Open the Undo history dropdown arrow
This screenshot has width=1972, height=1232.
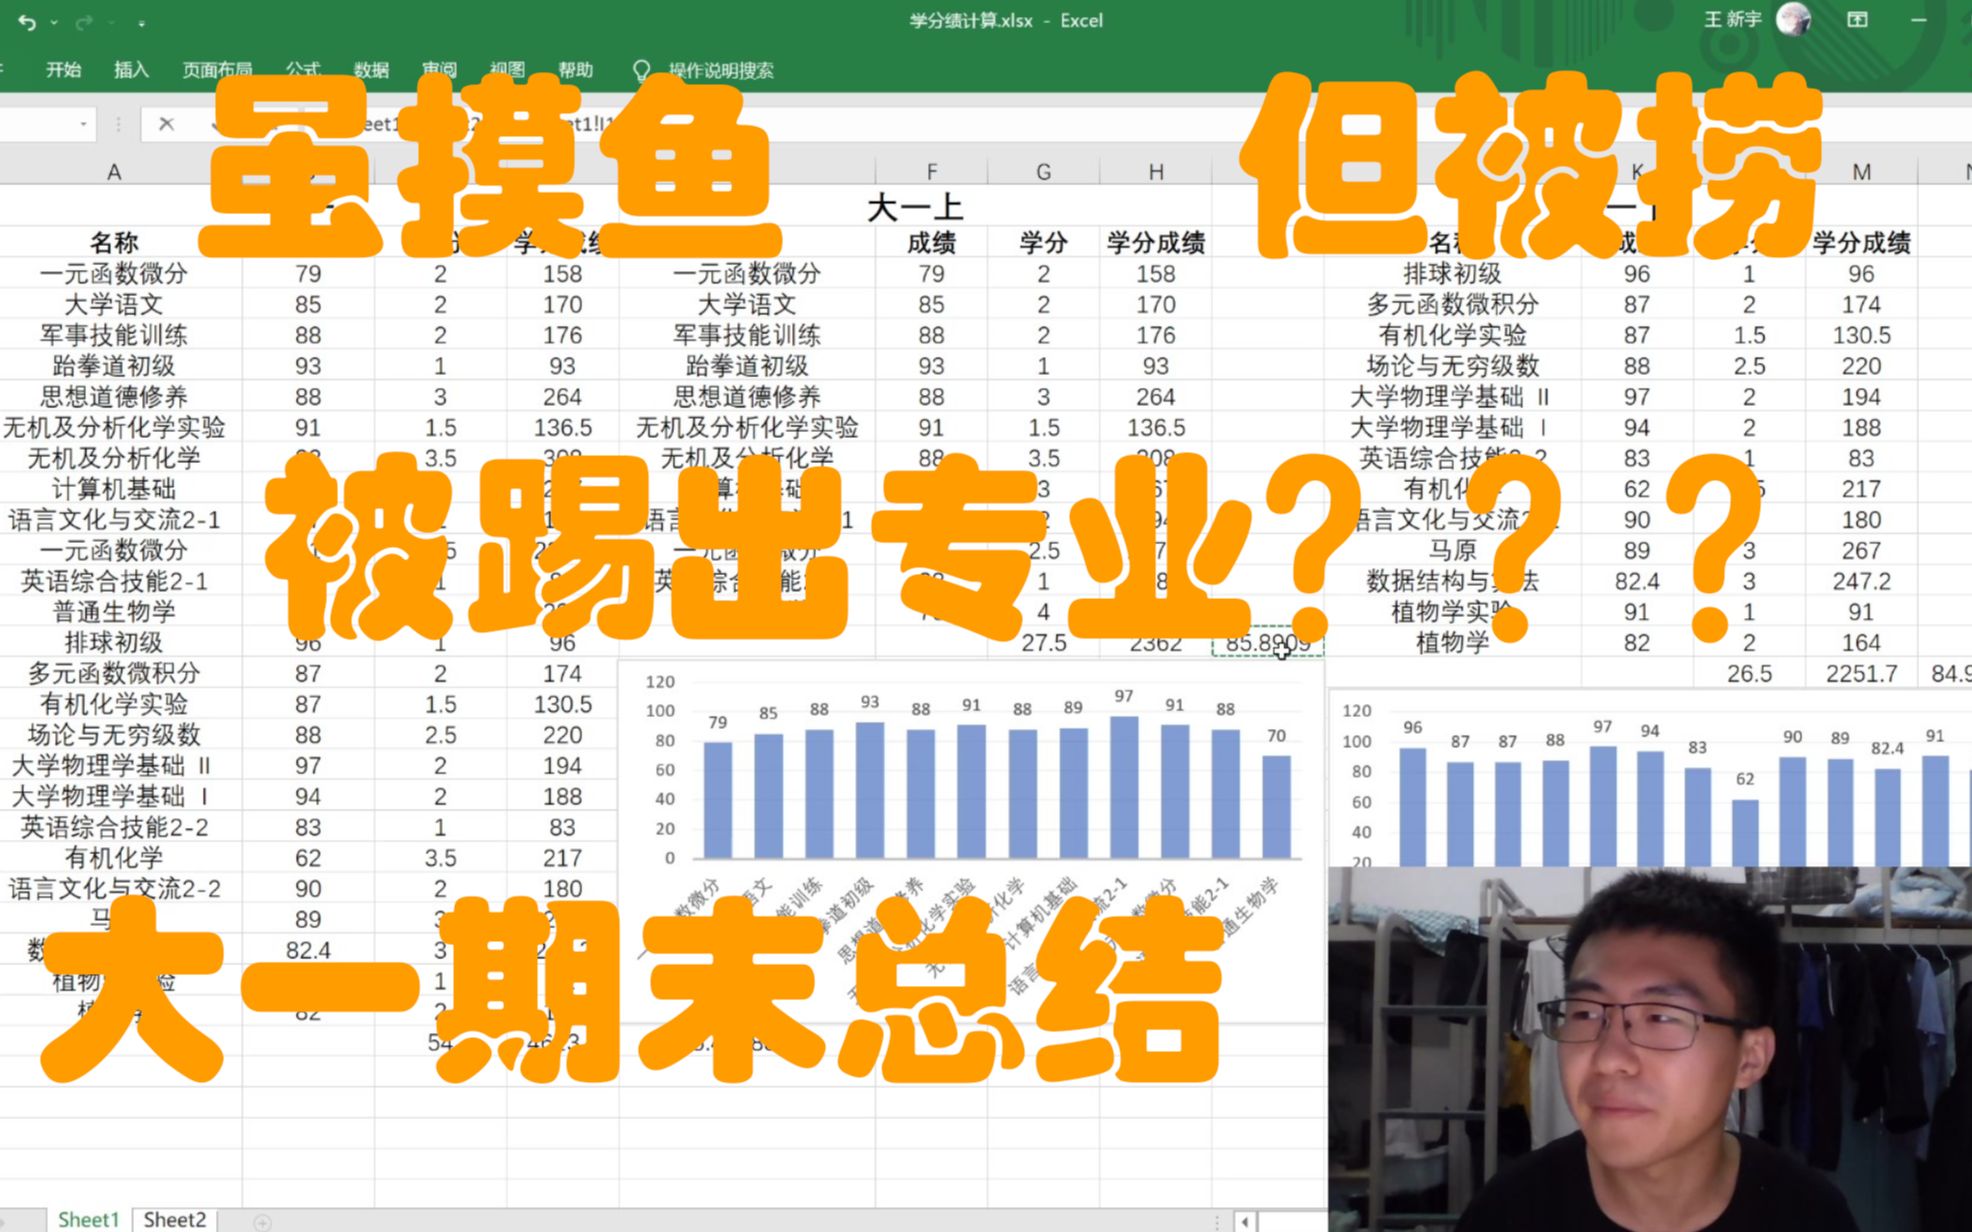(x=53, y=22)
